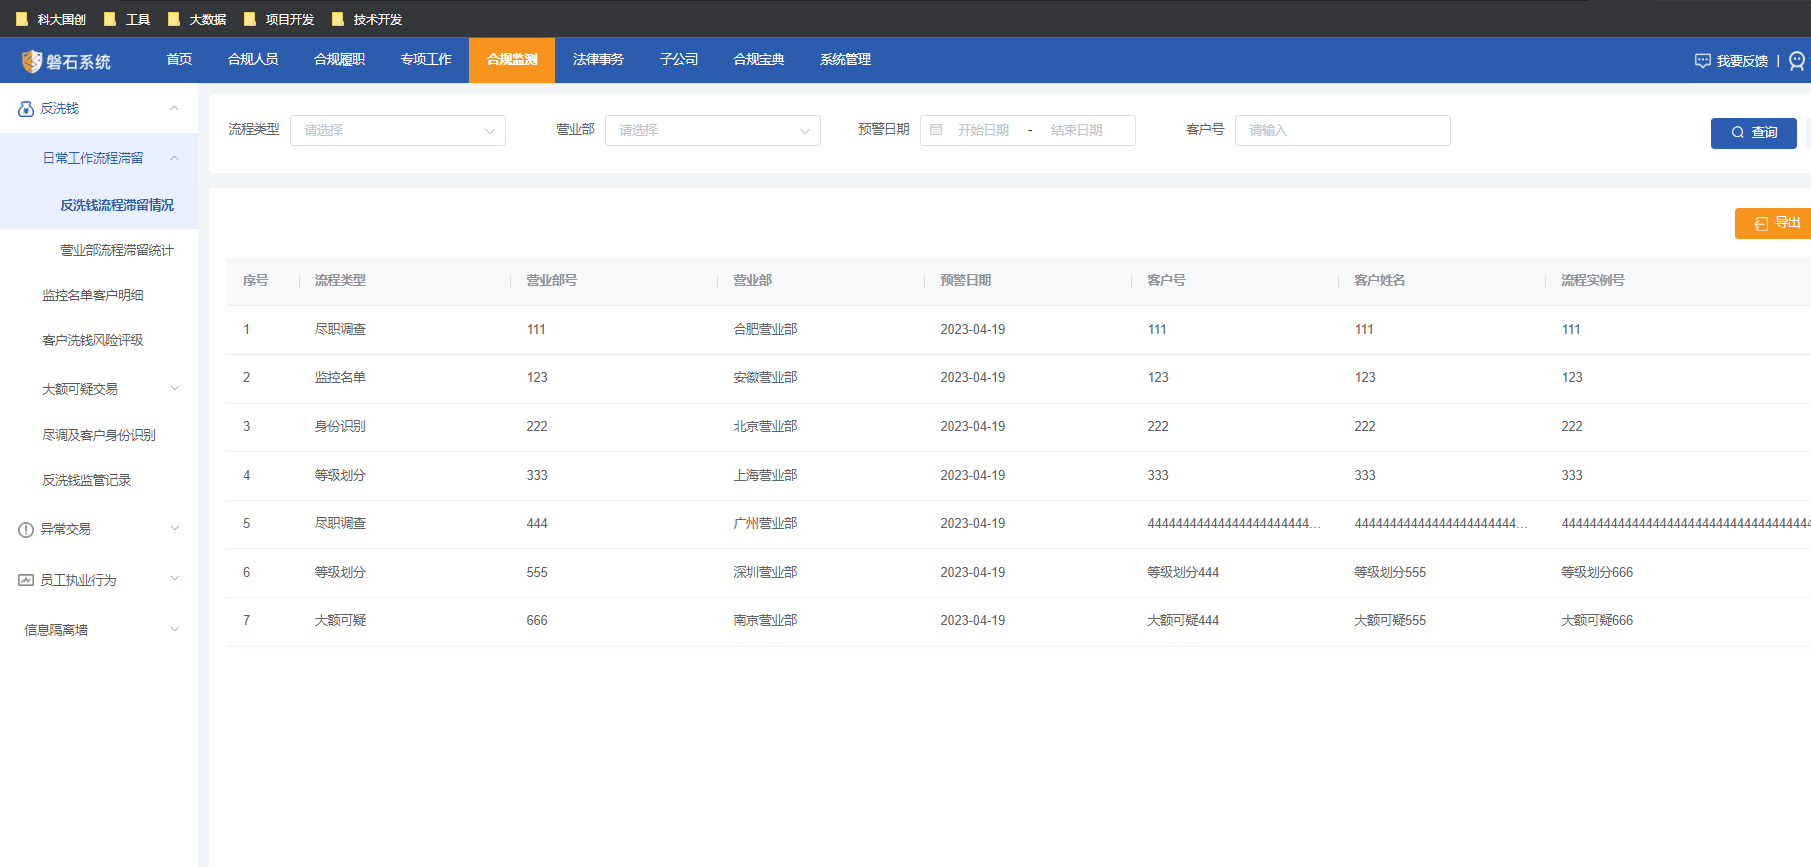Go to the 首页 tab
Viewport: 1811px width, 867px height.
[x=179, y=60]
